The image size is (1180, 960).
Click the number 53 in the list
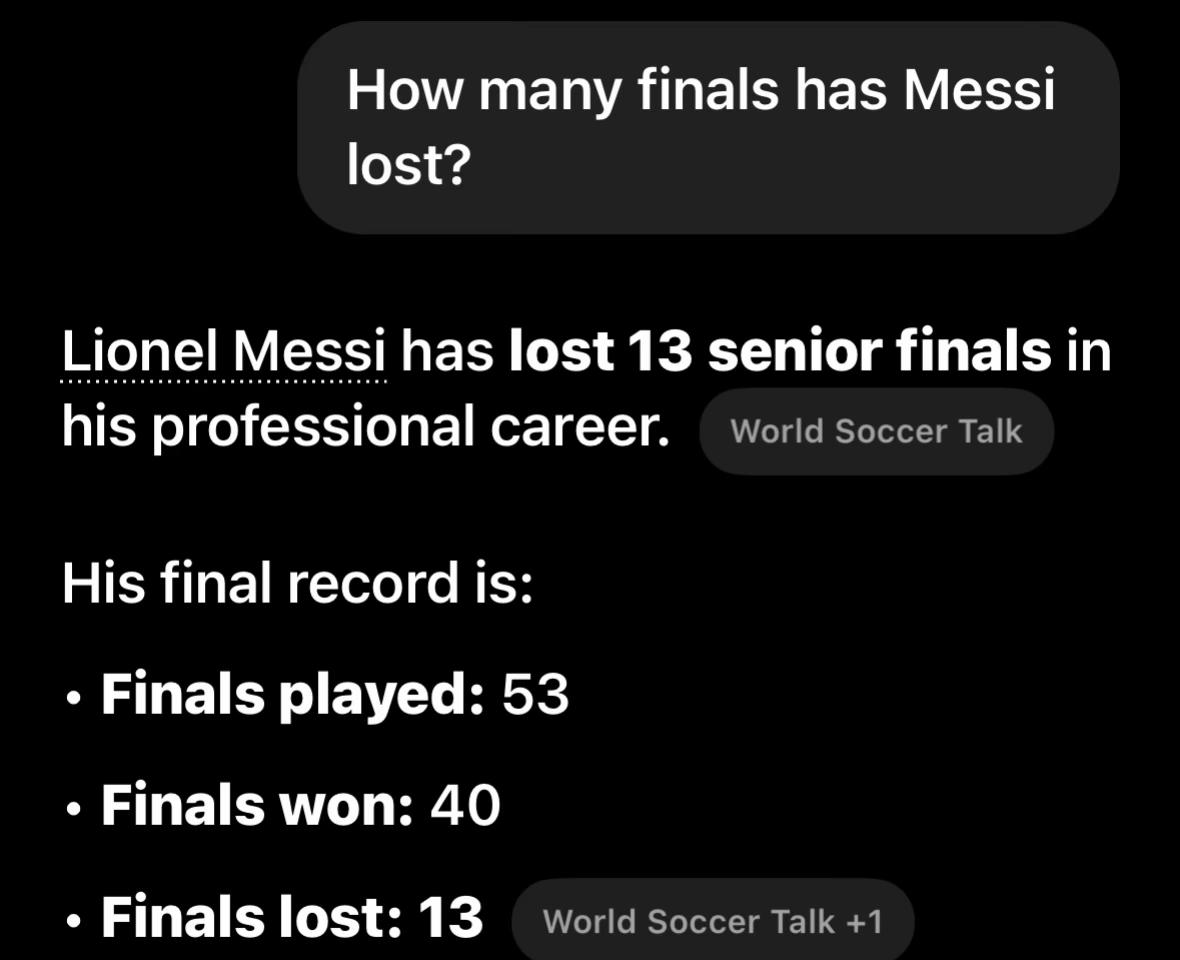[x=535, y=694]
